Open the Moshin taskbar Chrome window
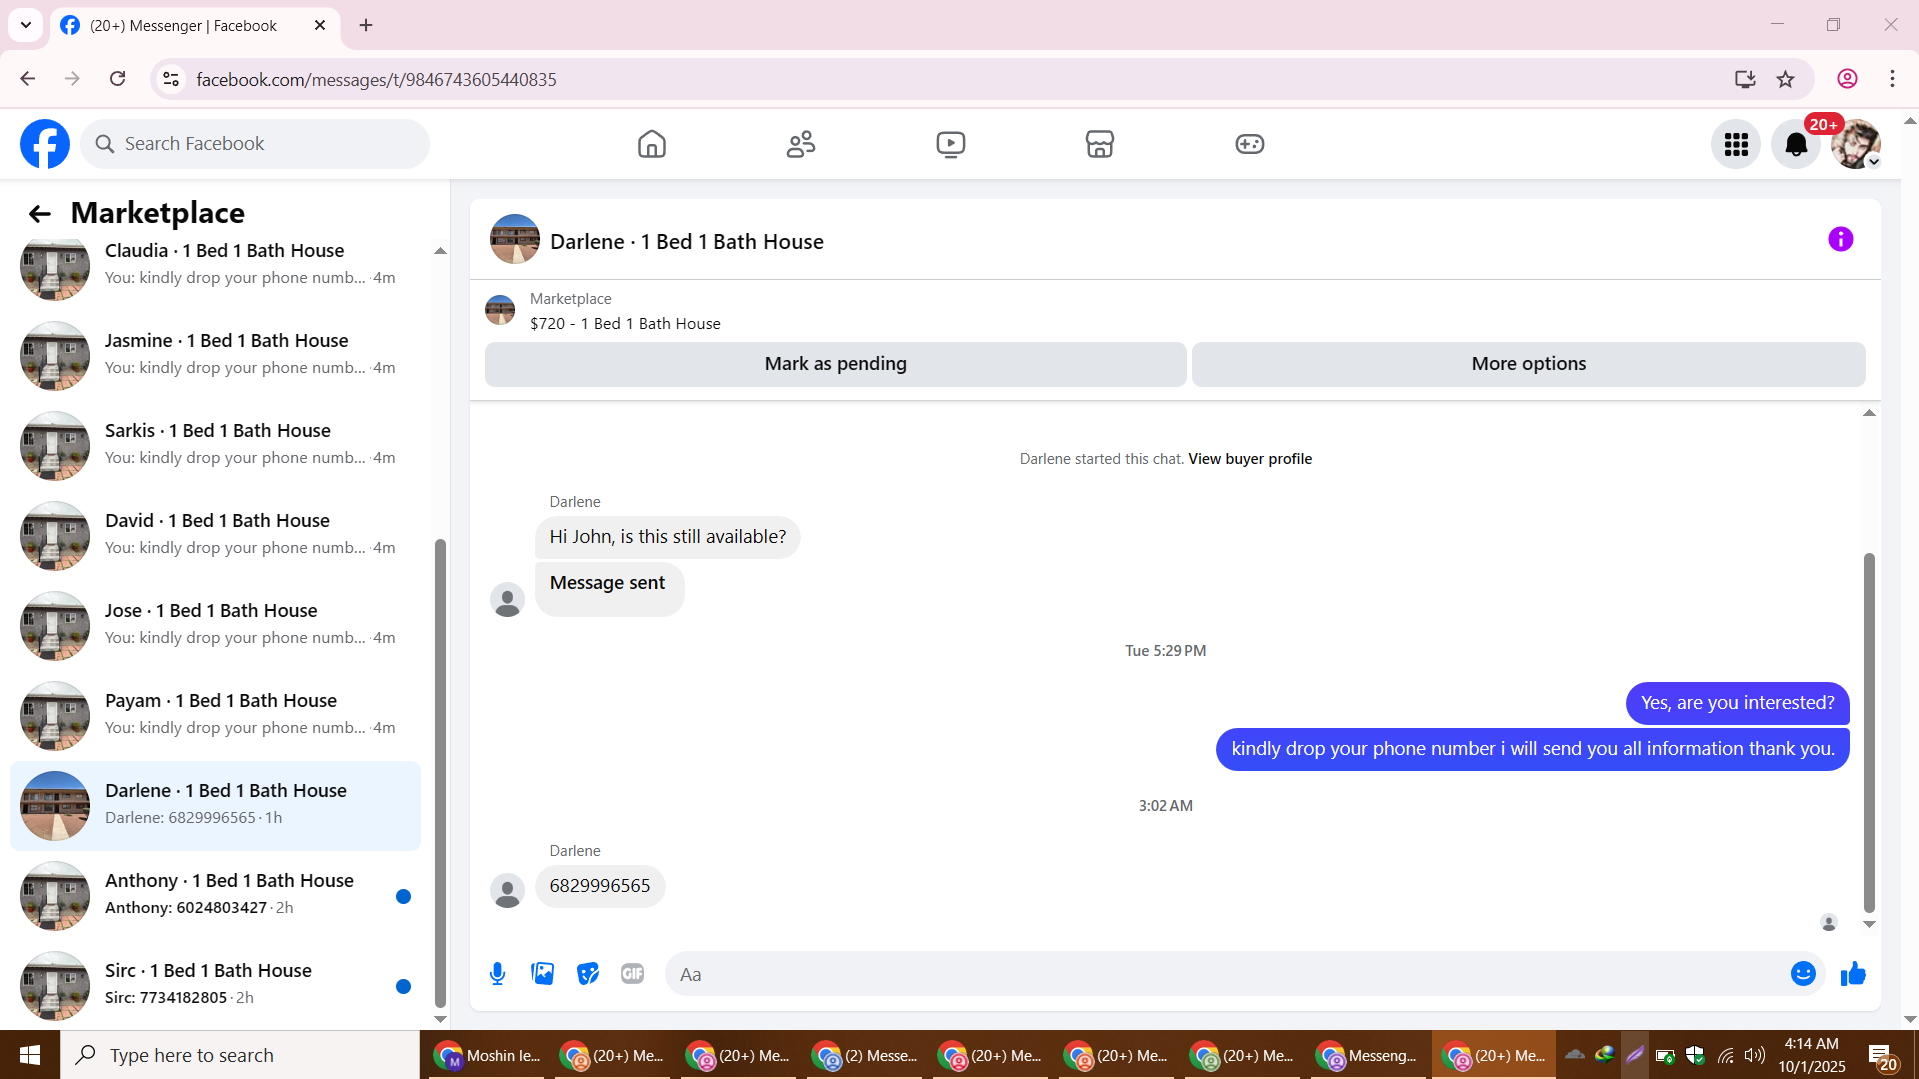 (x=489, y=1055)
